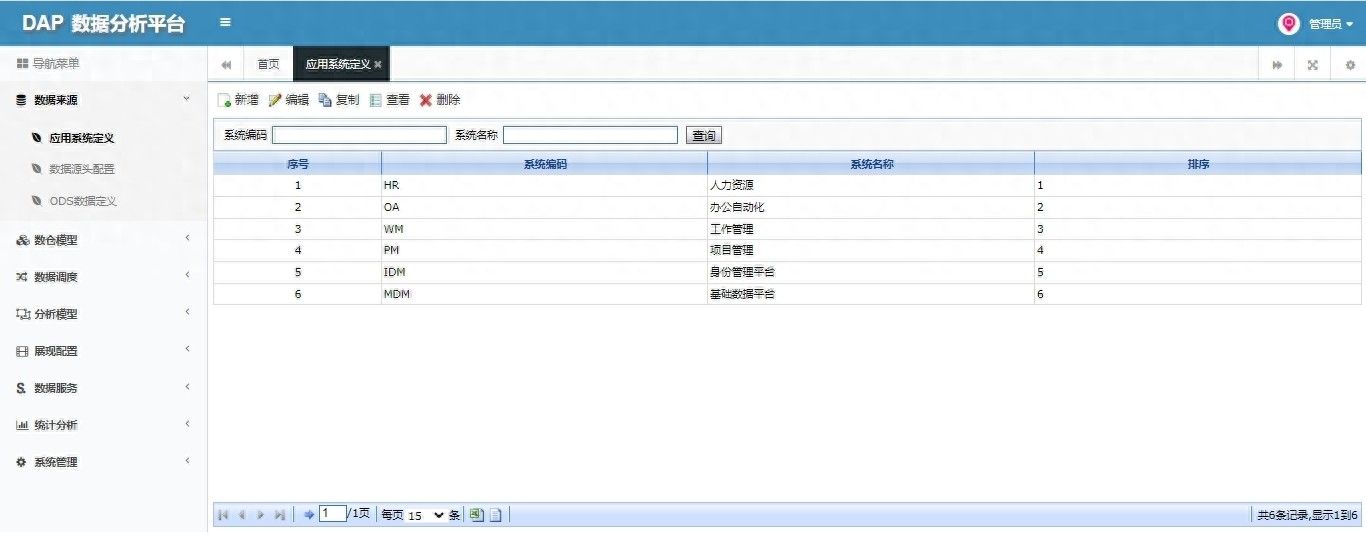This screenshot has width=1366, height=533.
Task: Click the 系统编码 input field
Action: click(x=359, y=135)
